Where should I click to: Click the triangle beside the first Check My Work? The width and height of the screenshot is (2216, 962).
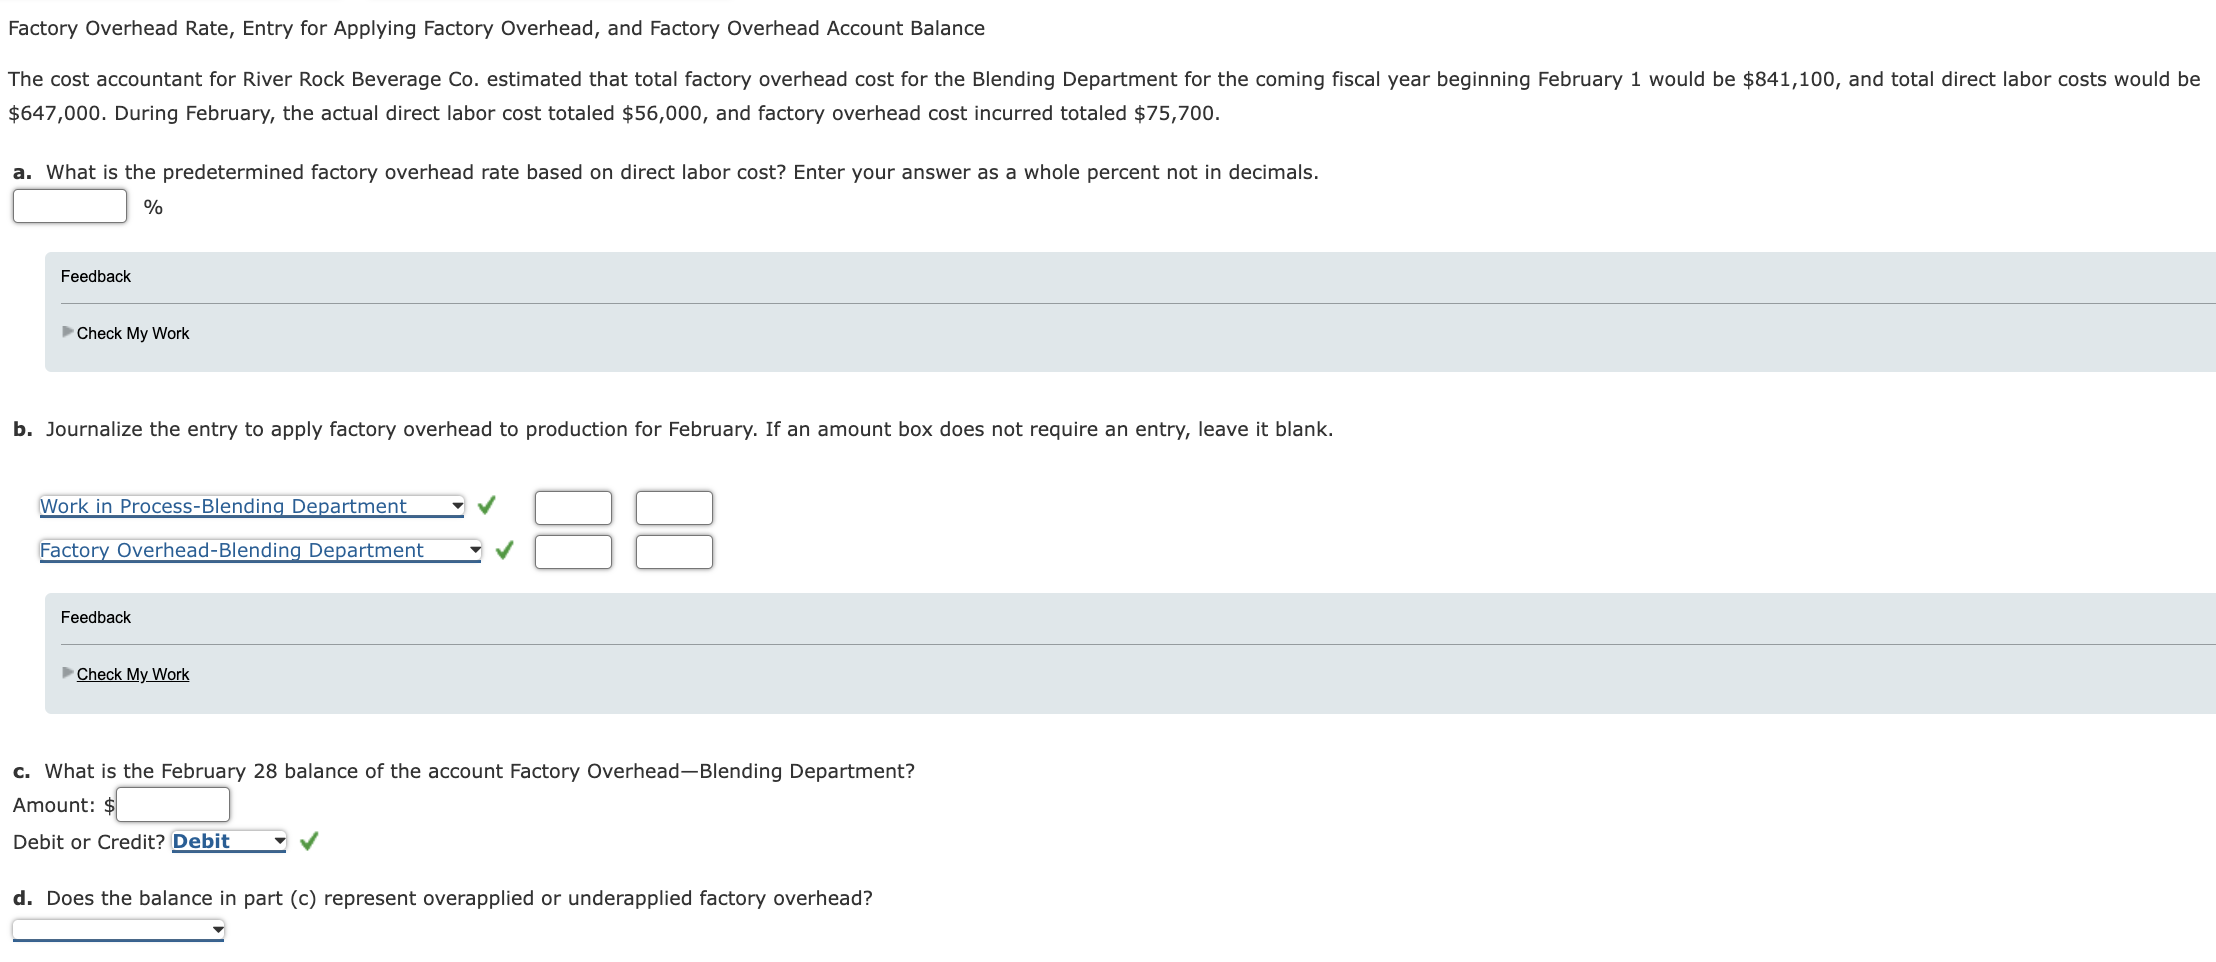[x=66, y=332]
